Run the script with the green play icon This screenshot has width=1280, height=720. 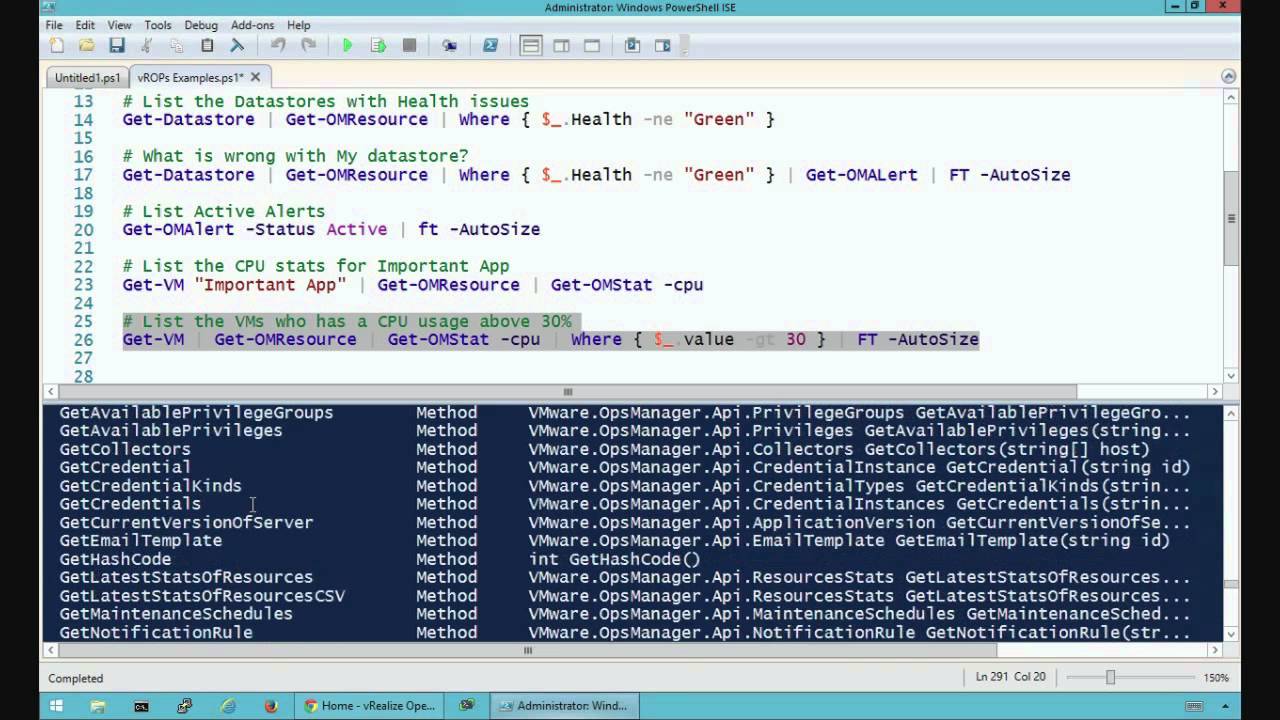347,45
